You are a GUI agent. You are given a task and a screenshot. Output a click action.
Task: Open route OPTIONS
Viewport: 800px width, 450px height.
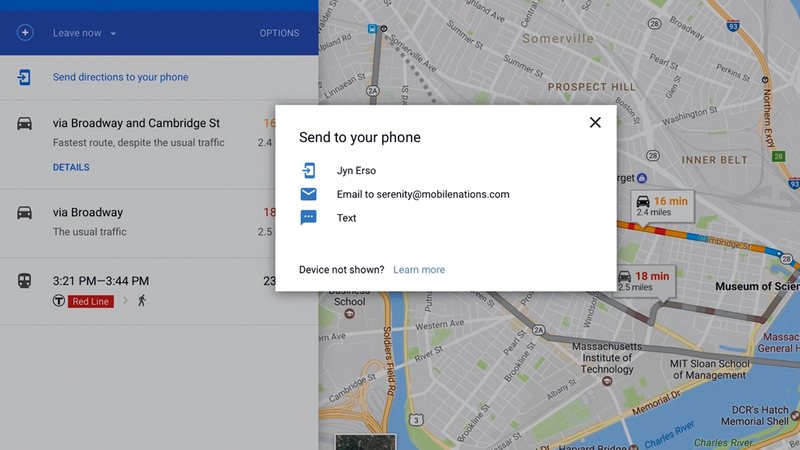(x=279, y=33)
